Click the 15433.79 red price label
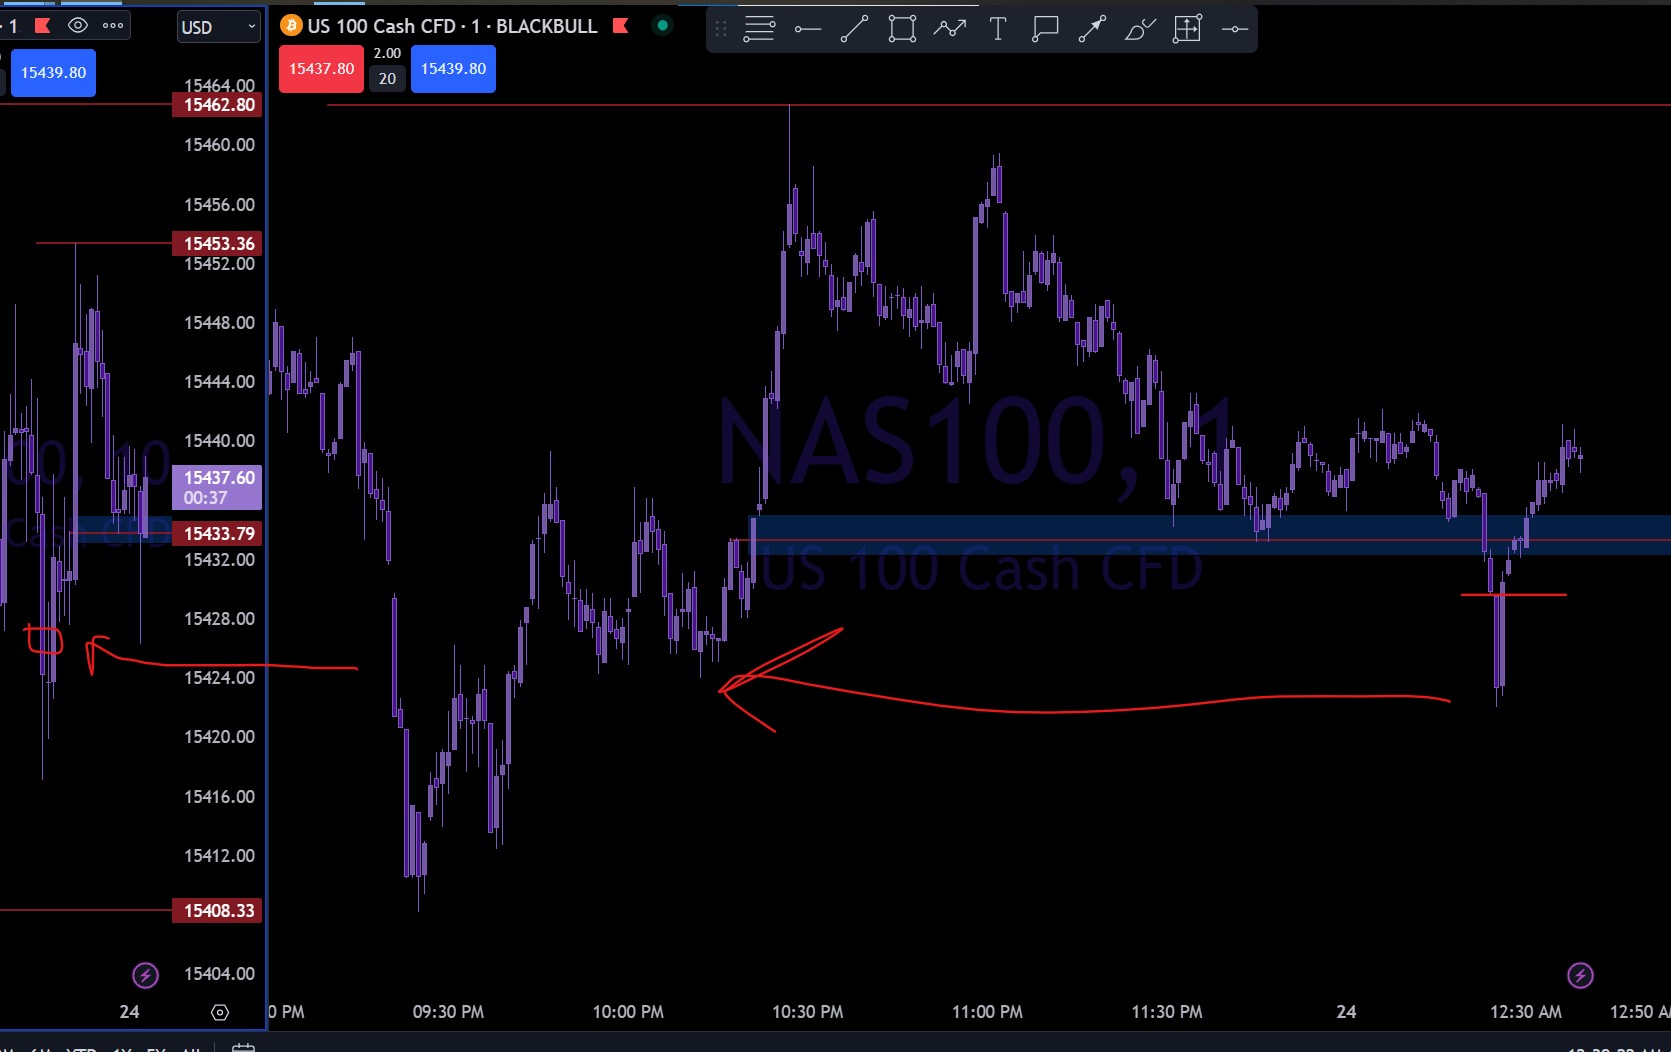This screenshot has height=1052, width=1671. [x=217, y=533]
